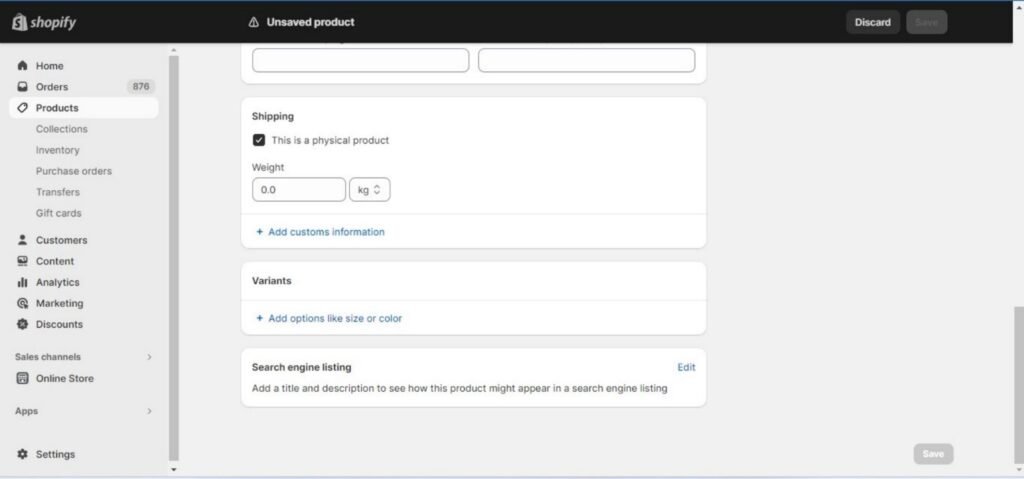Expand the Apps section chevron
Viewport: 1024px width, 479px height.
pos(150,411)
